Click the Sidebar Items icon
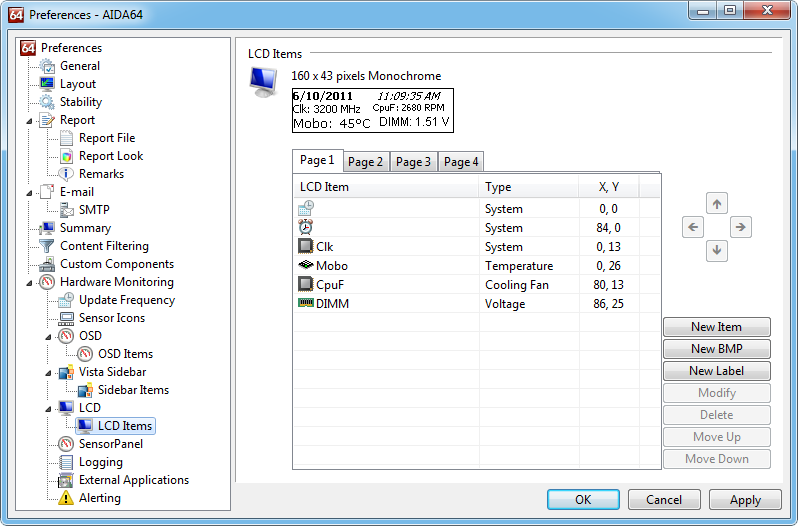 pos(85,390)
